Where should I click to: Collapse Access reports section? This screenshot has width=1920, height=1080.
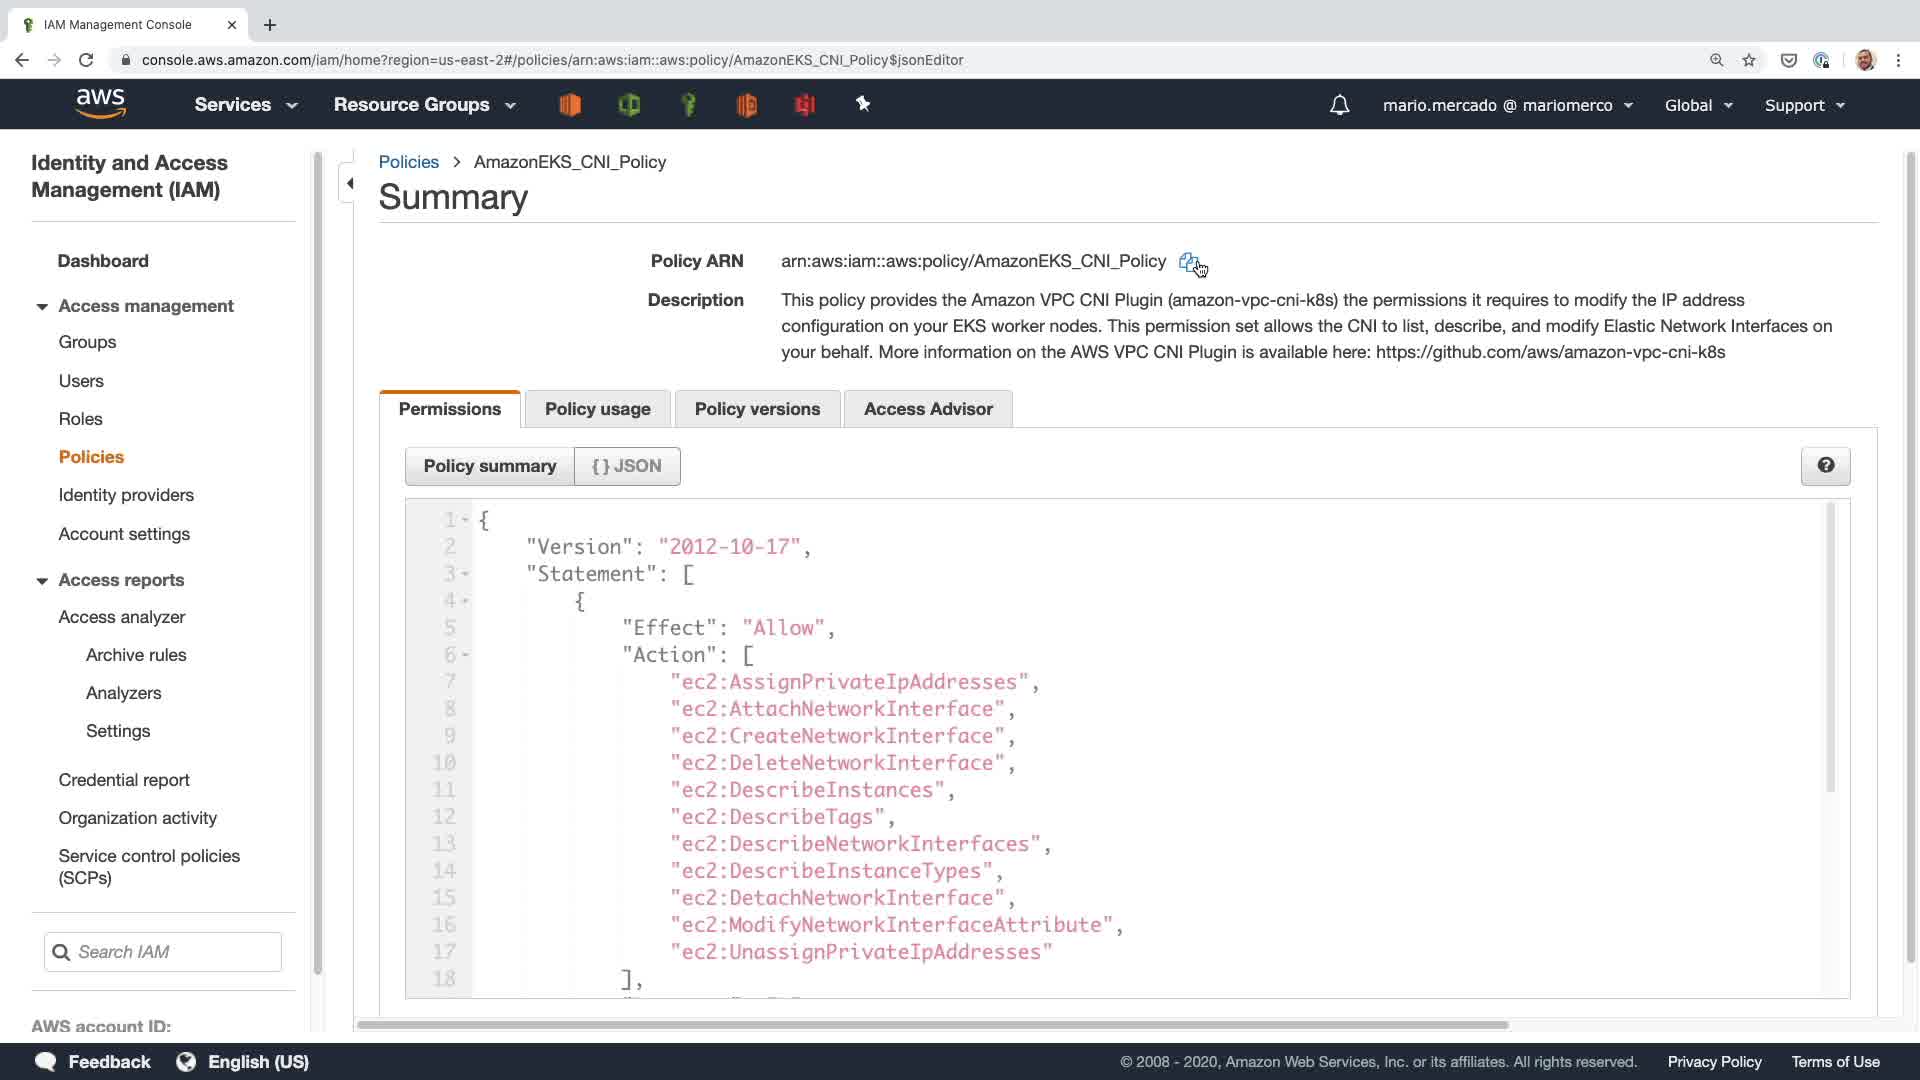42,581
